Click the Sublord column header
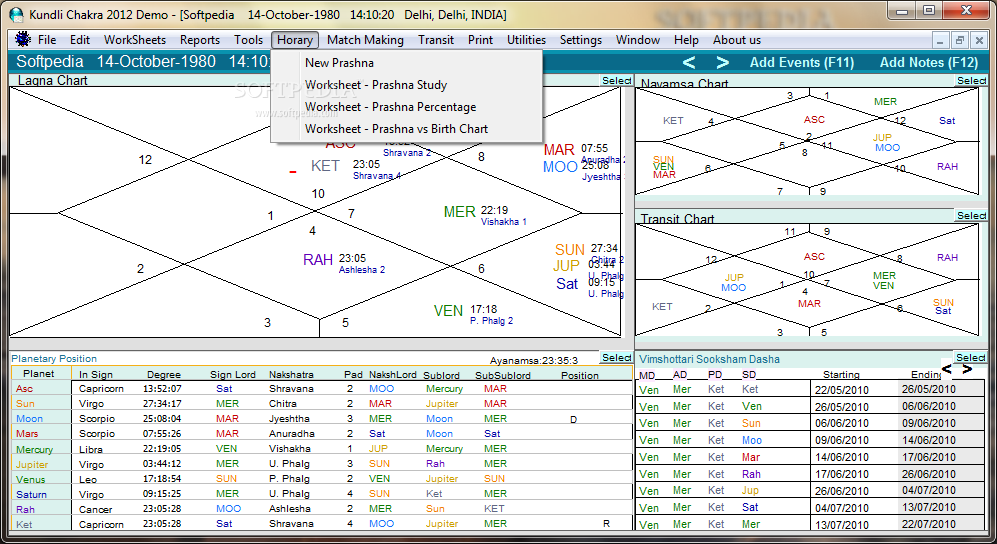Screen dimensions: 997x544 click(x=441, y=375)
